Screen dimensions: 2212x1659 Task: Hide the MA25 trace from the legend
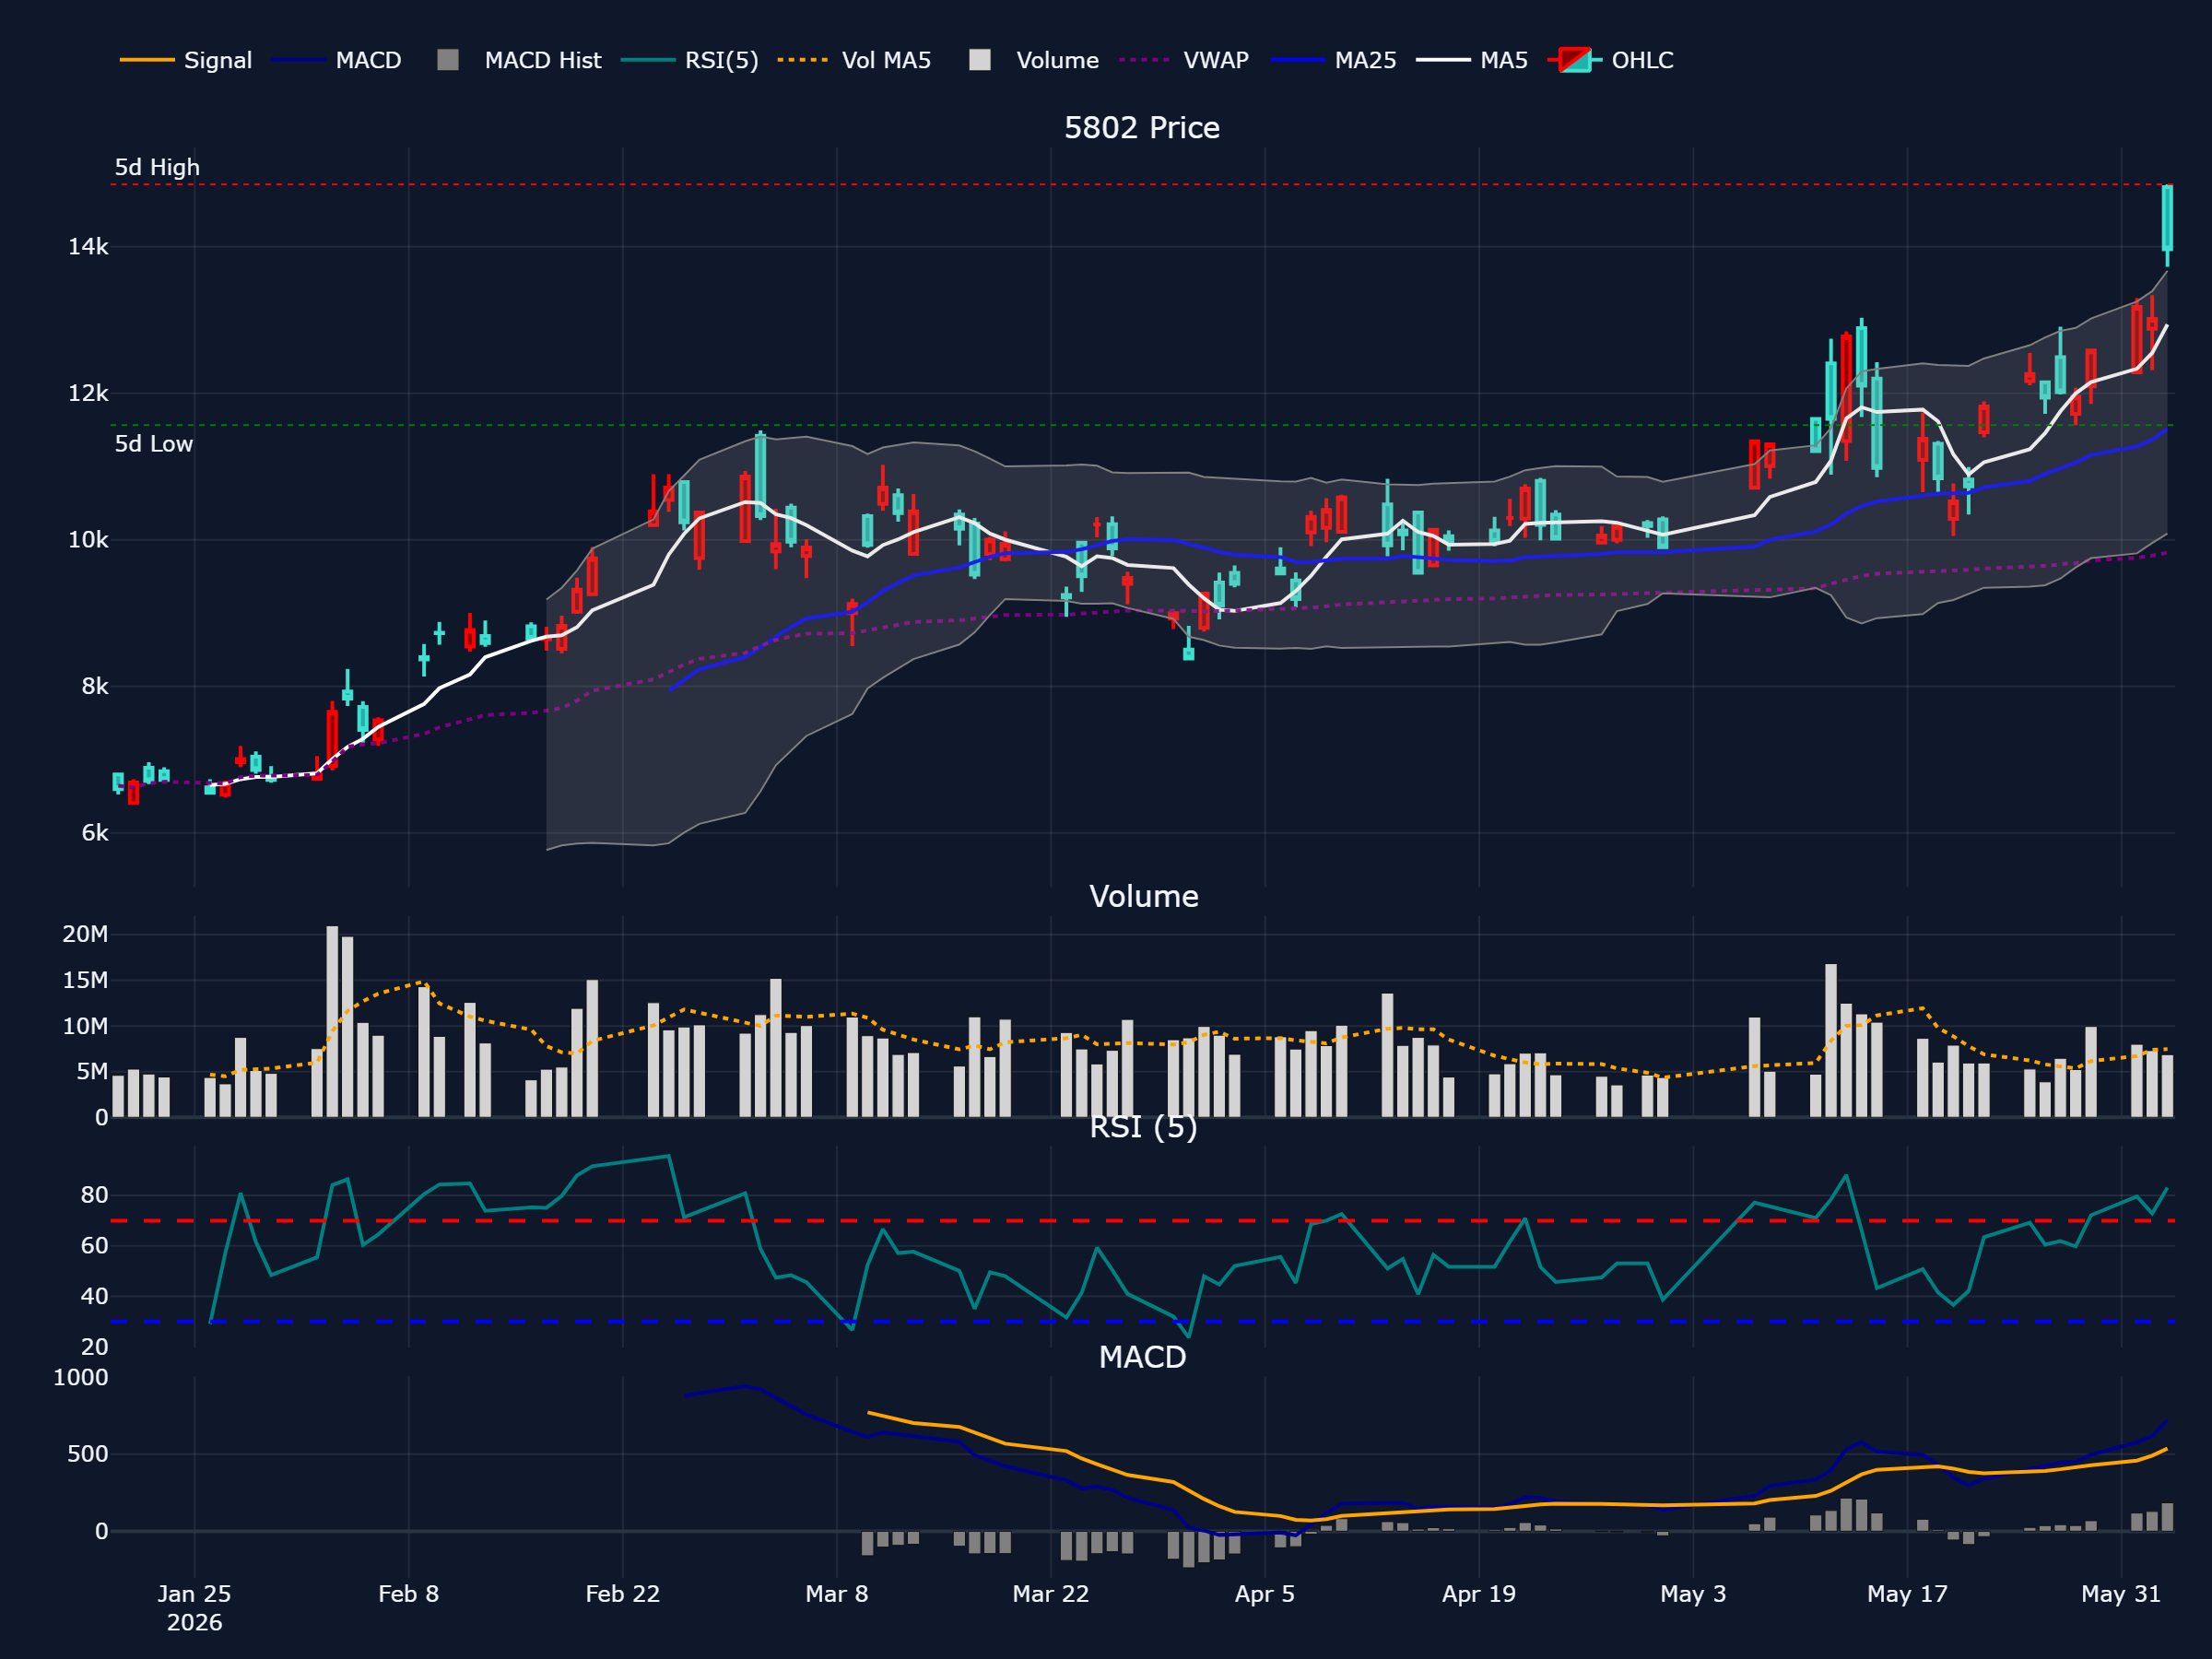(1333, 60)
